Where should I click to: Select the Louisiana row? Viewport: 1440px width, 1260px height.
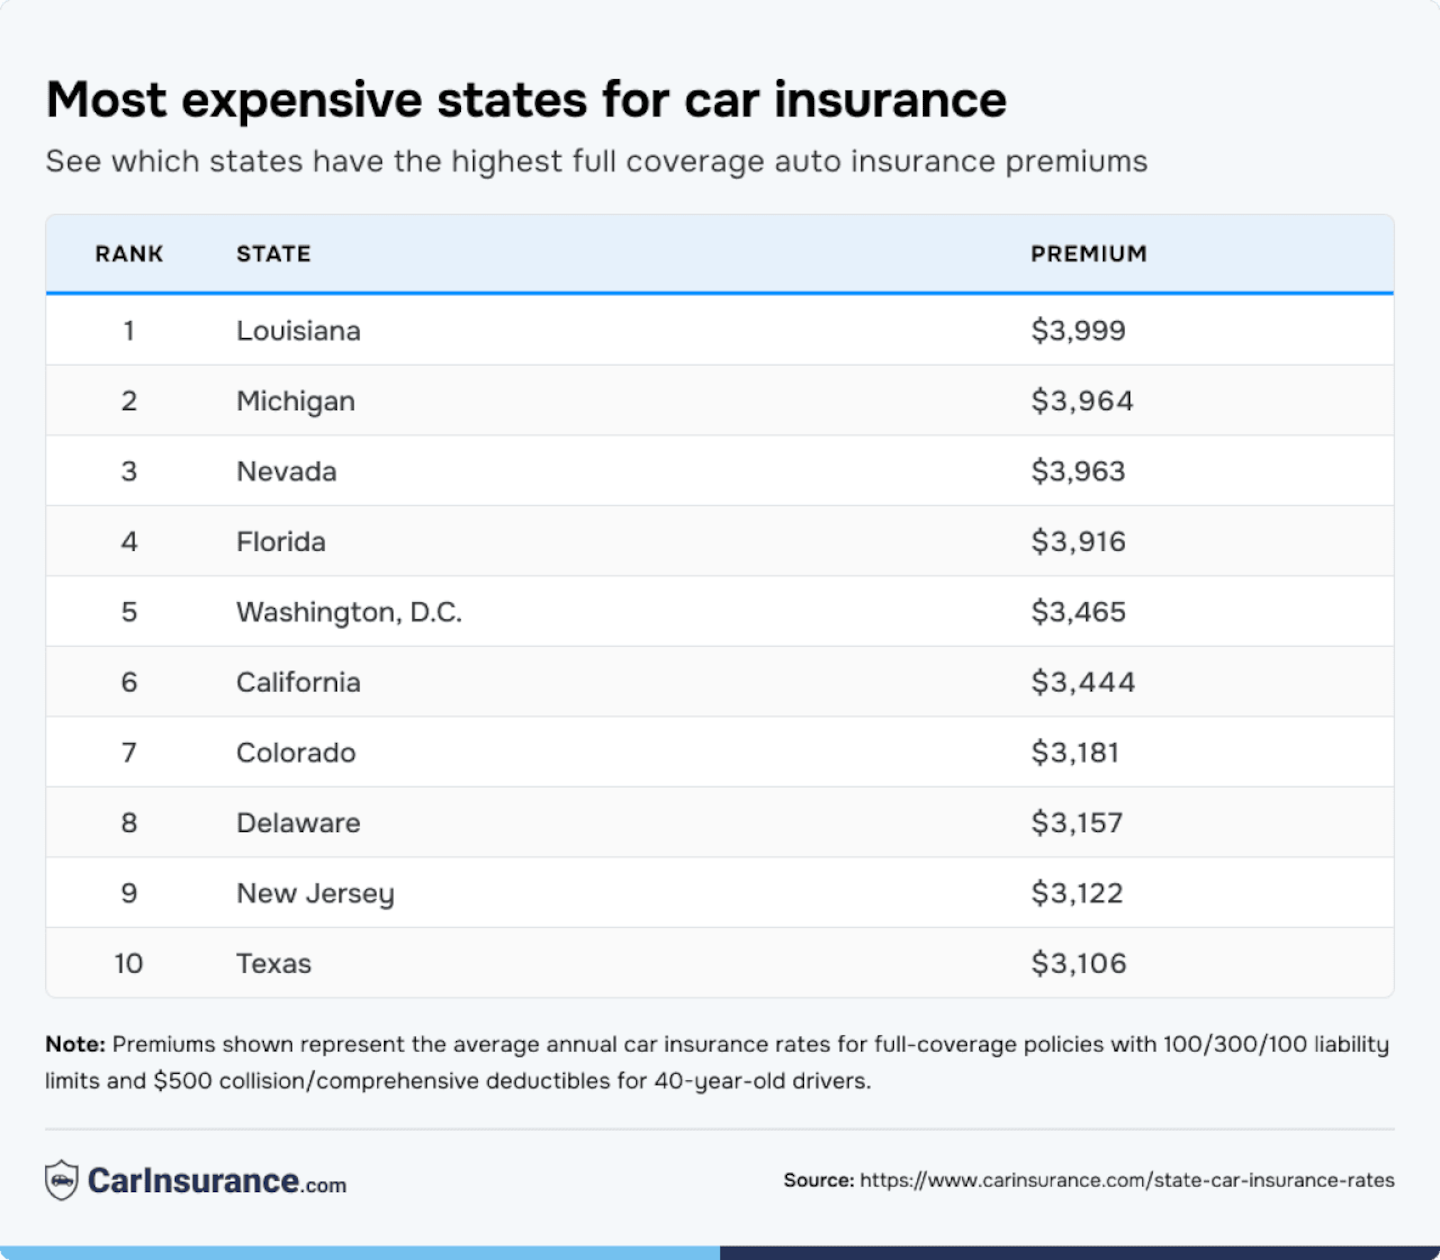click(x=298, y=331)
